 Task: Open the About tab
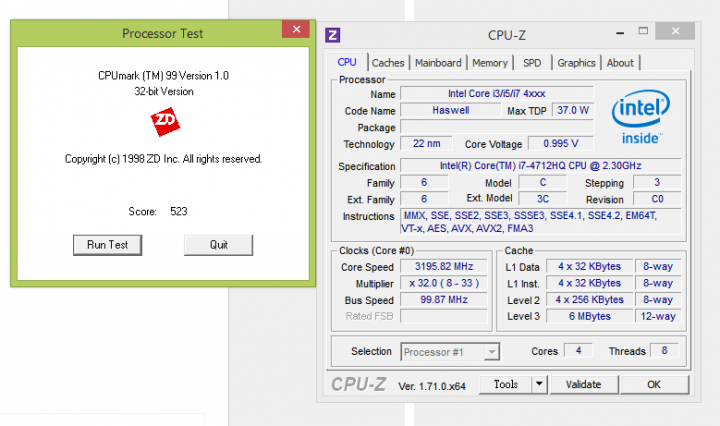tap(620, 63)
